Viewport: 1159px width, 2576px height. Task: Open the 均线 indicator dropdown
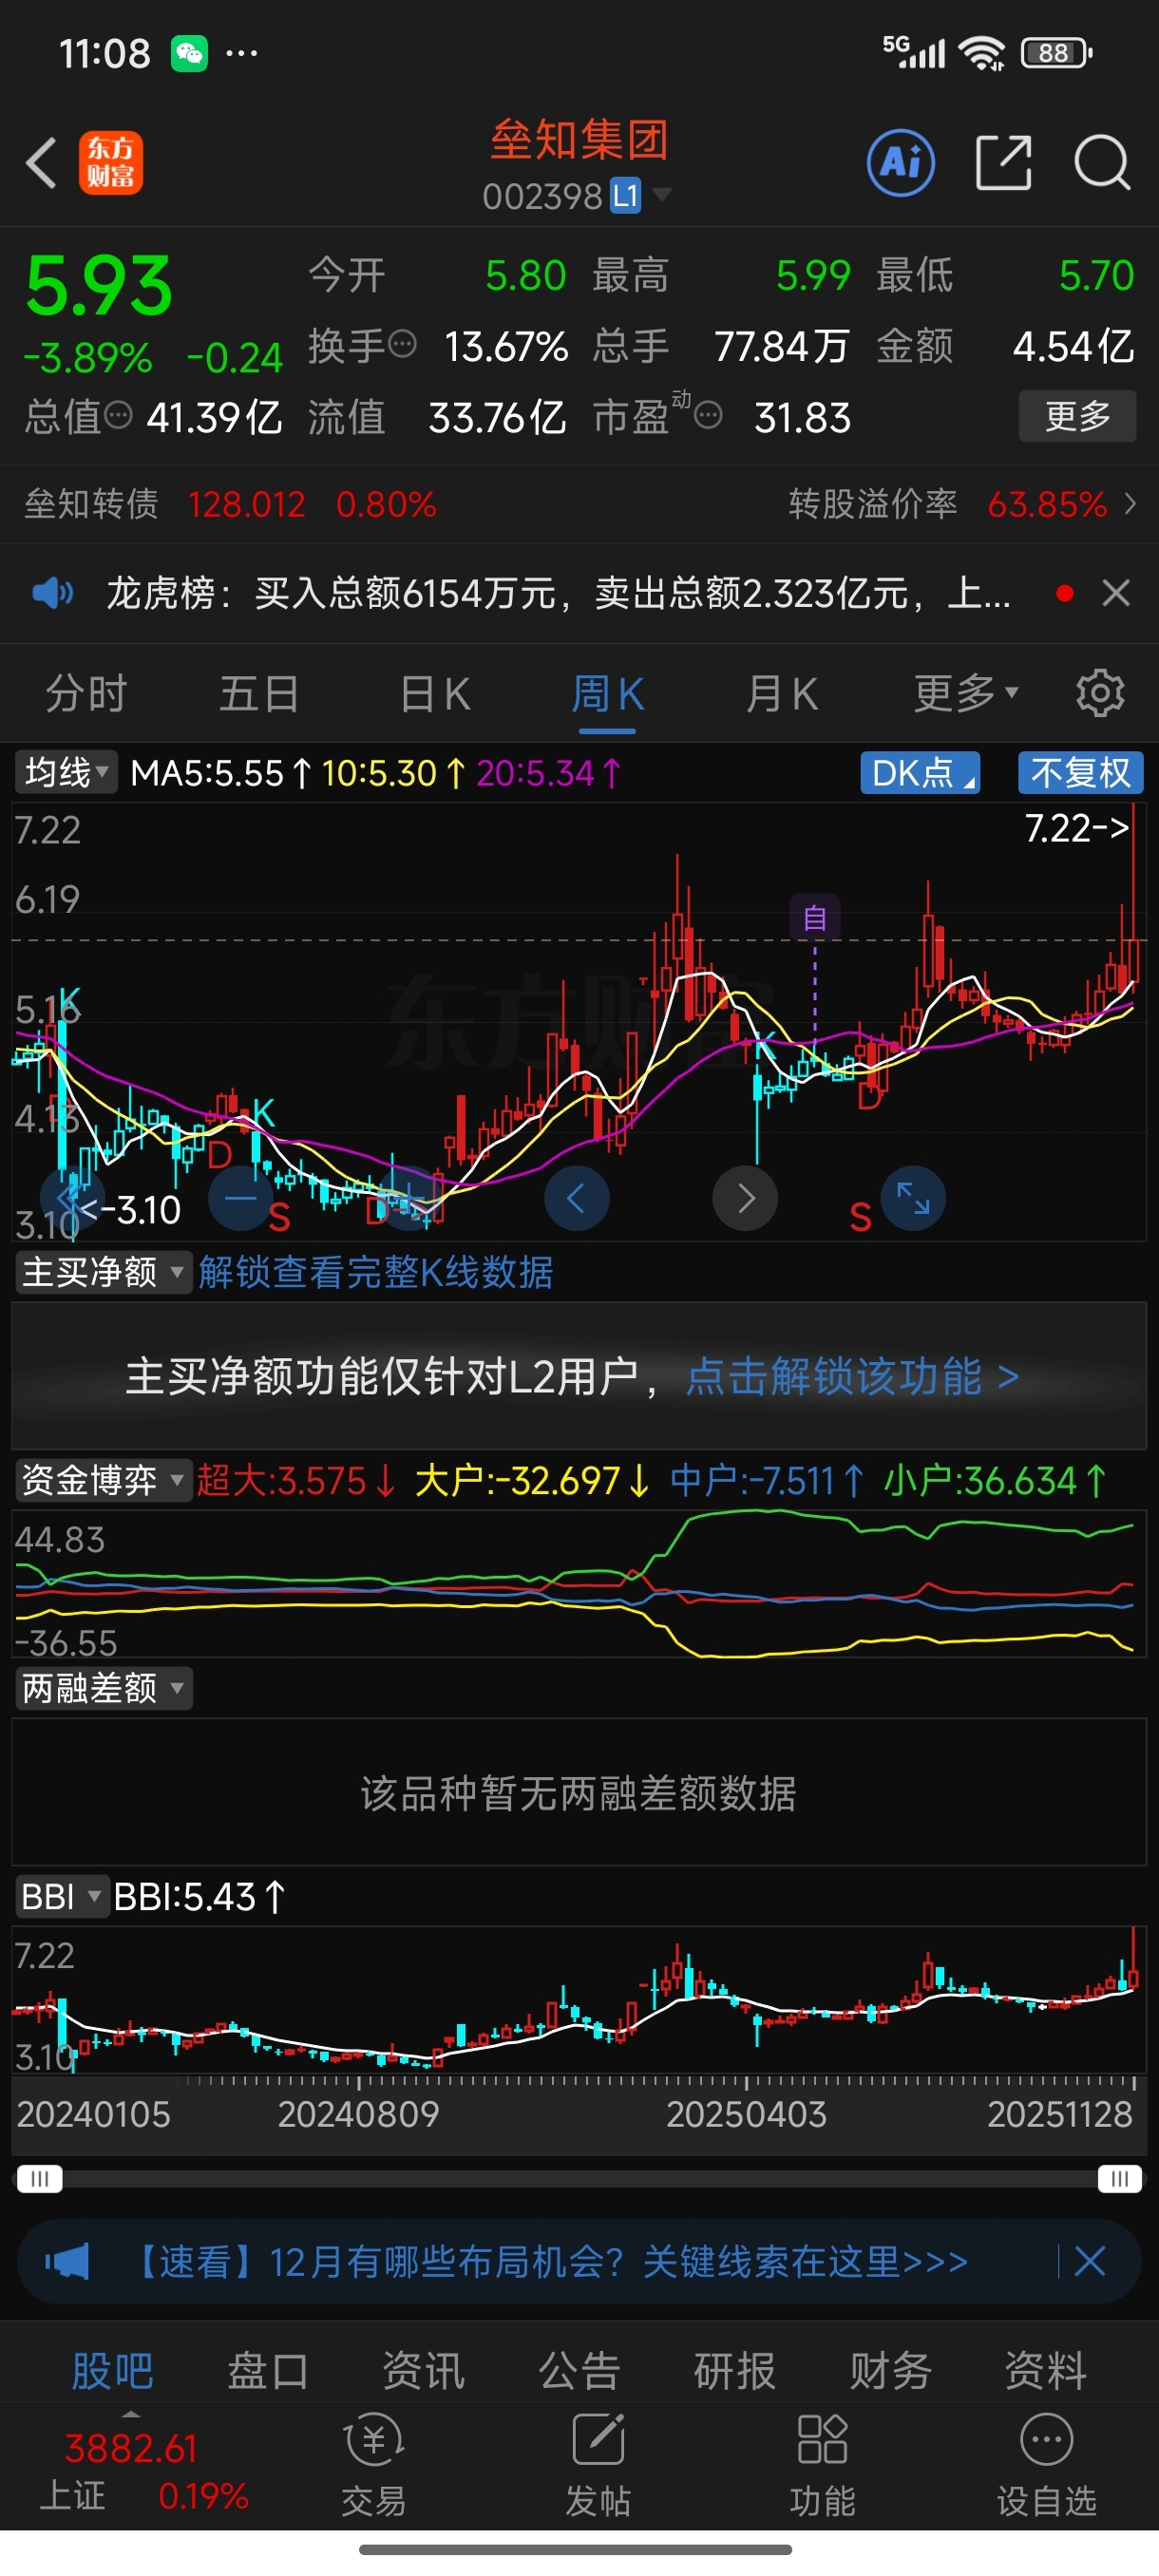click(x=66, y=772)
